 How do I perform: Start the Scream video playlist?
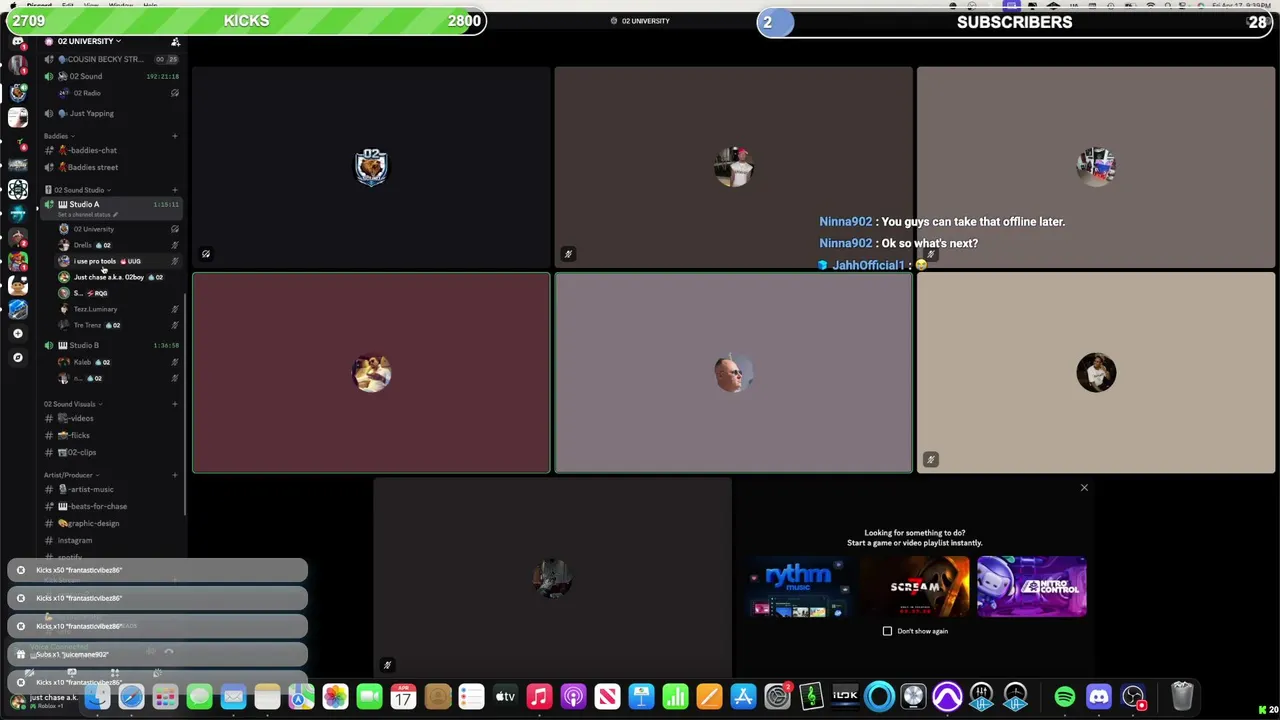[x=915, y=587]
